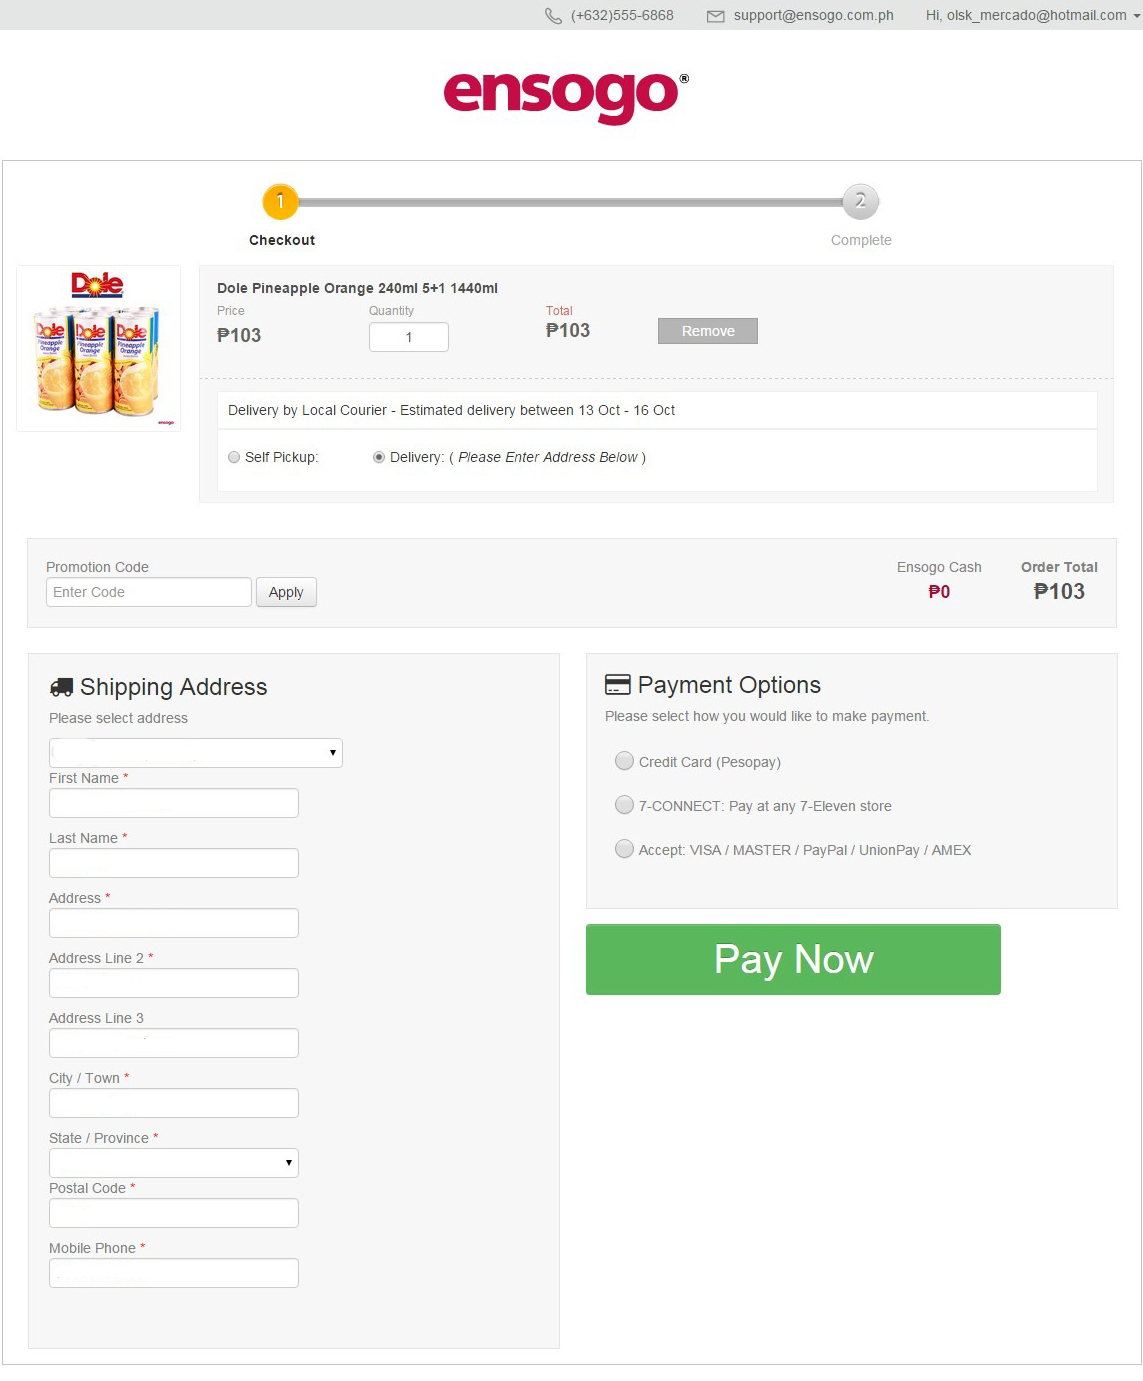Click the Apply promotion code button
Image resolution: width=1143 pixels, height=1381 pixels.
click(x=286, y=592)
